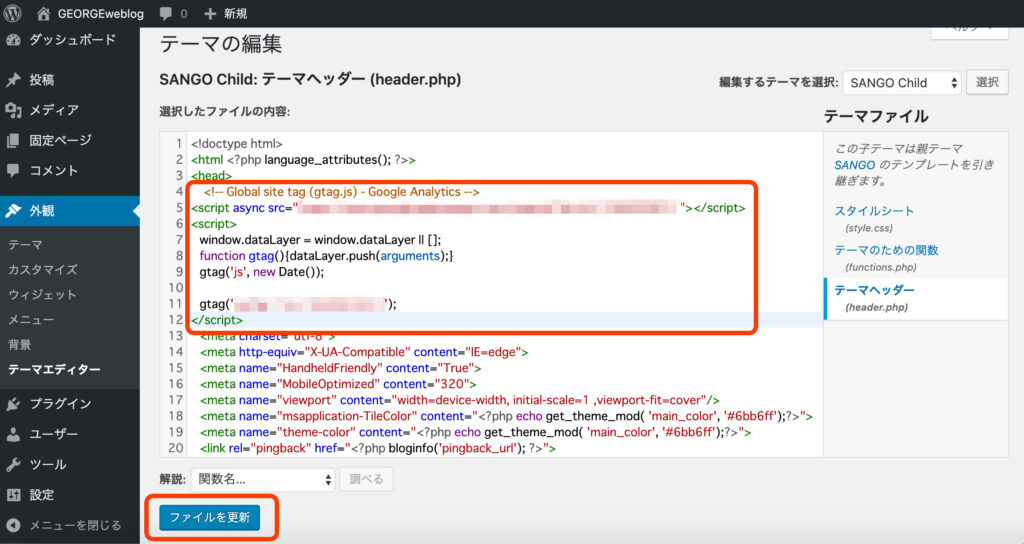Go to テーマ submenu
This screenshot has width=1024, height=544.
(x=25, y=245)
